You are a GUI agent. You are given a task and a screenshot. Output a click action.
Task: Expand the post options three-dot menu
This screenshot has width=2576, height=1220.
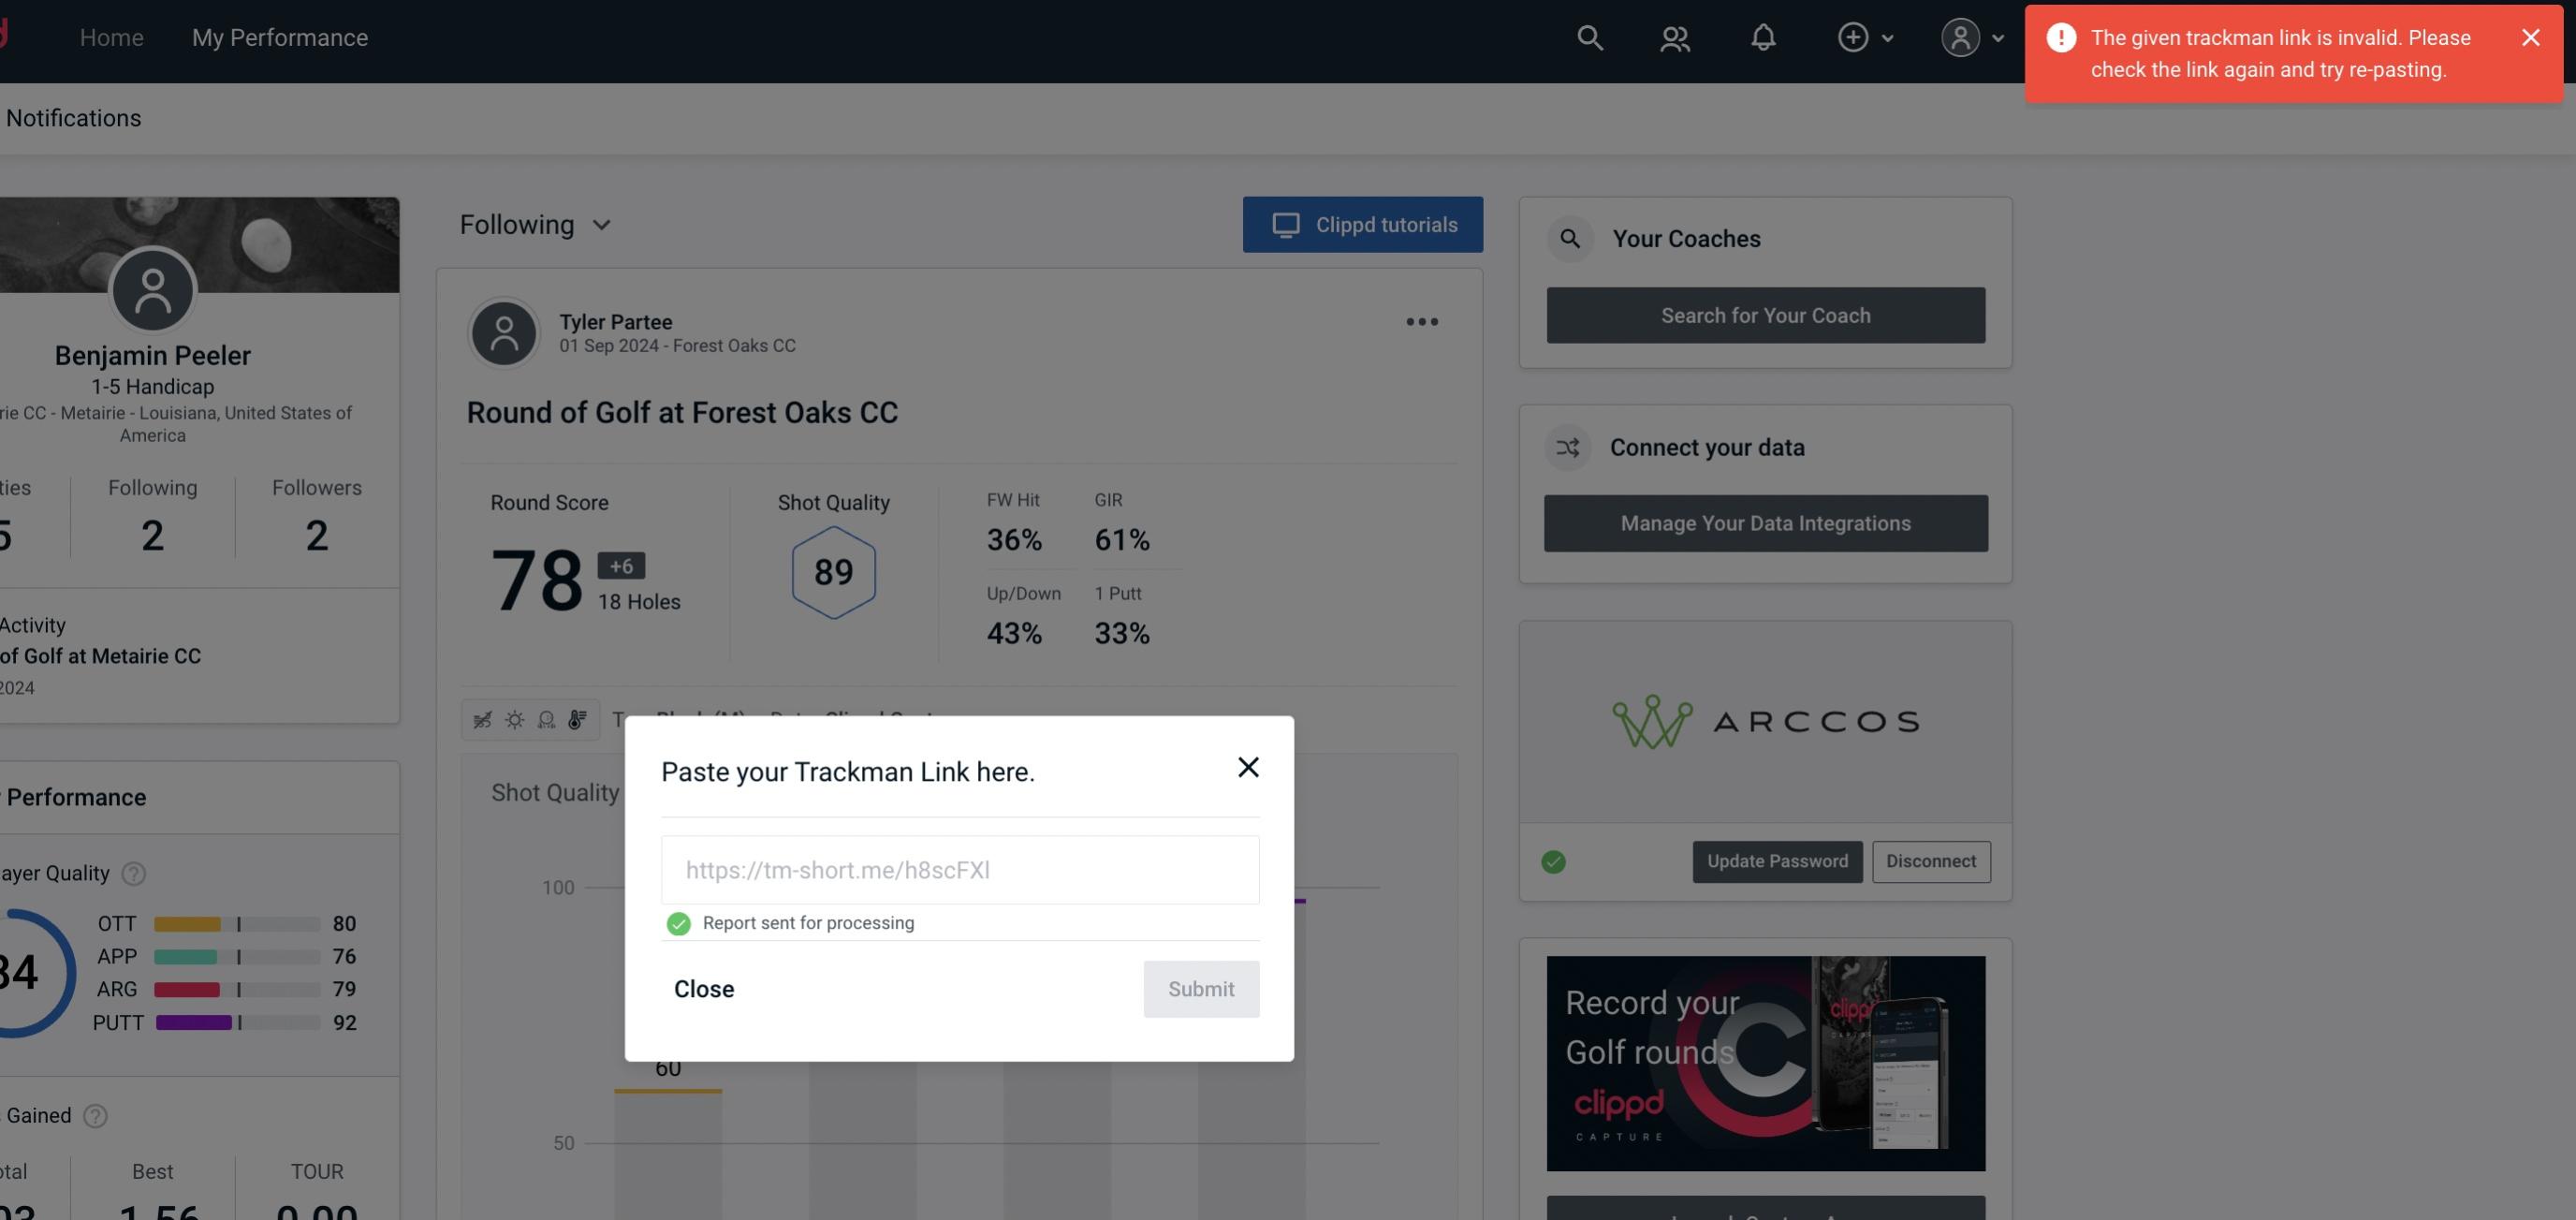pyautogui.click(x=1421, y=322)
